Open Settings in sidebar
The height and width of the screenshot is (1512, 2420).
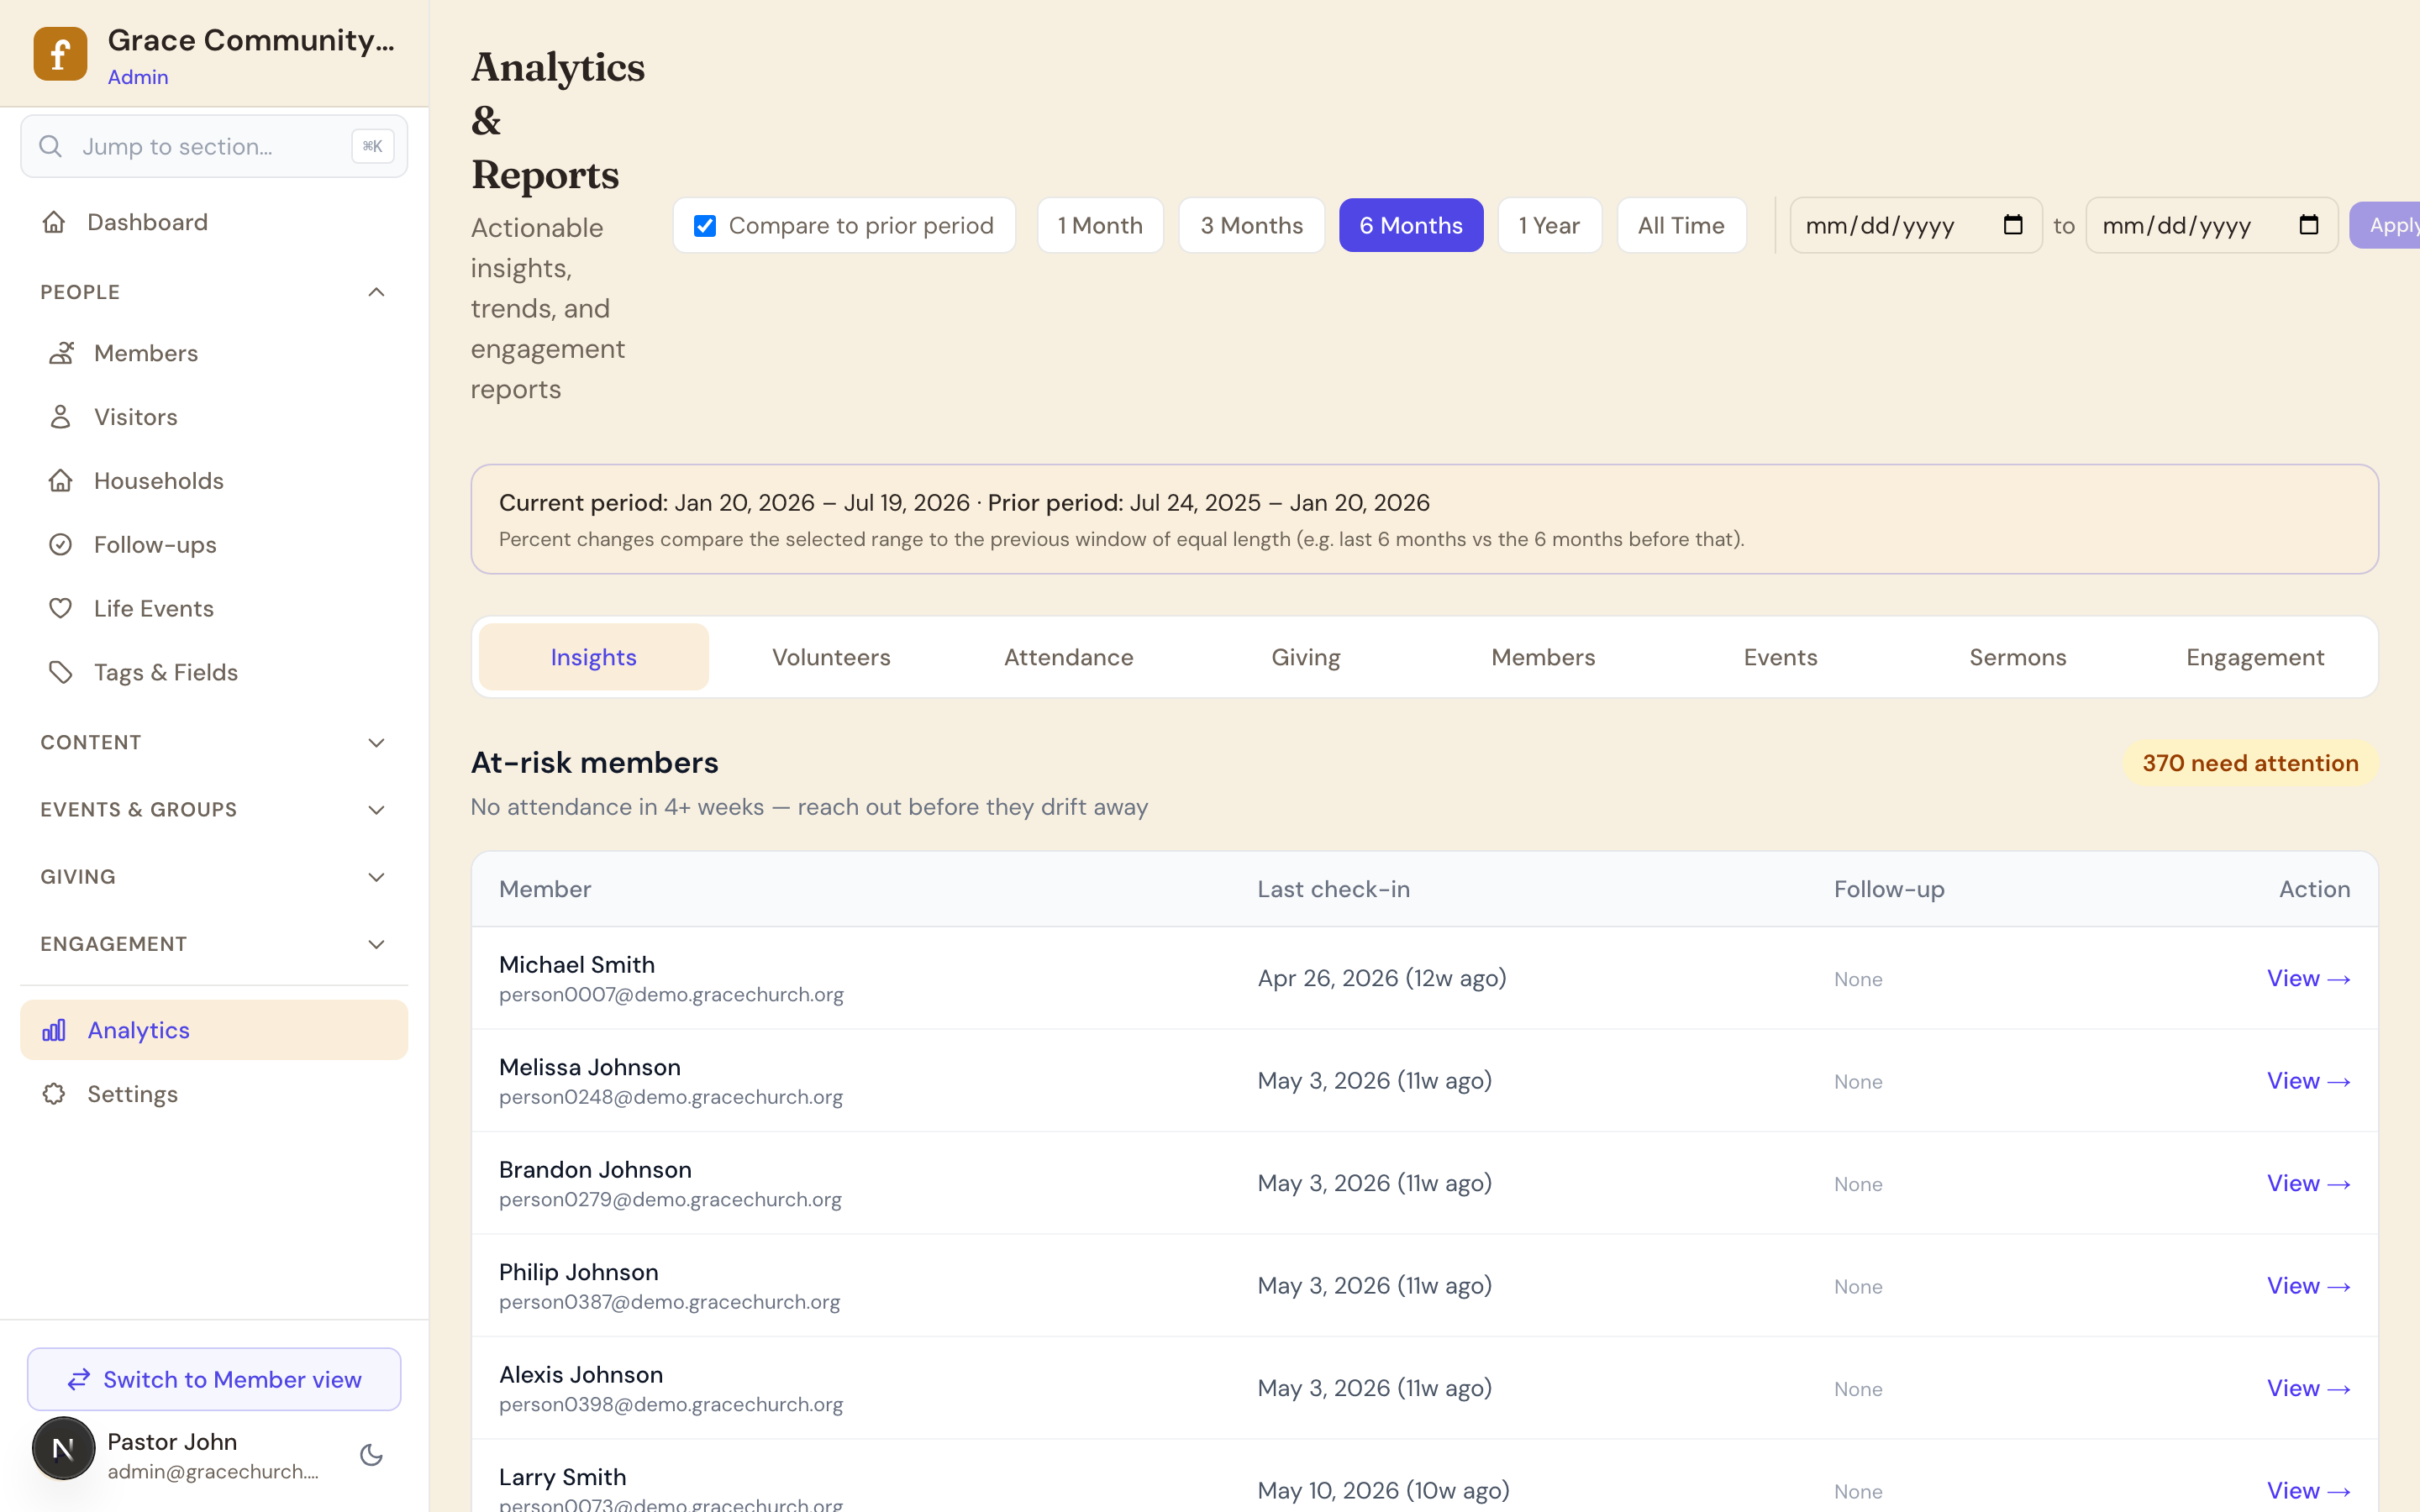tap(214, 1094)
